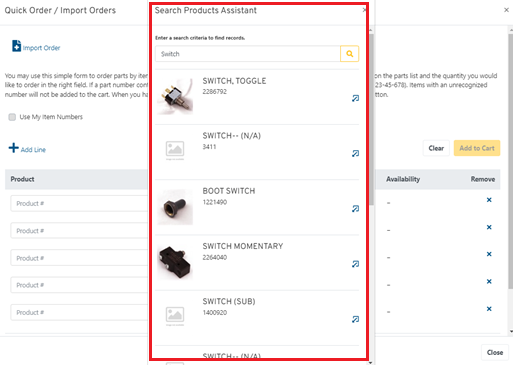This screenshot has height=365, width=514.
Task: Open the momentary switch product thumbnail
Action: (x=175, y=262)
